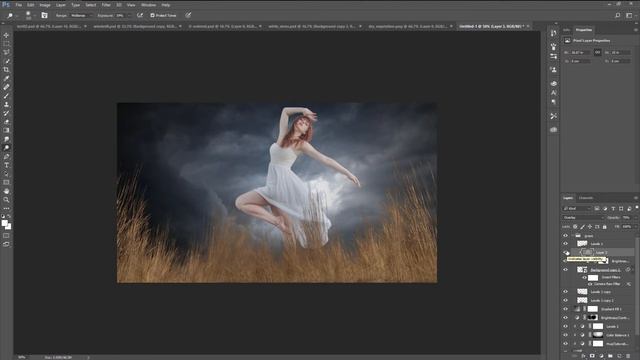Open the Dodge tool preset picker

12,15
